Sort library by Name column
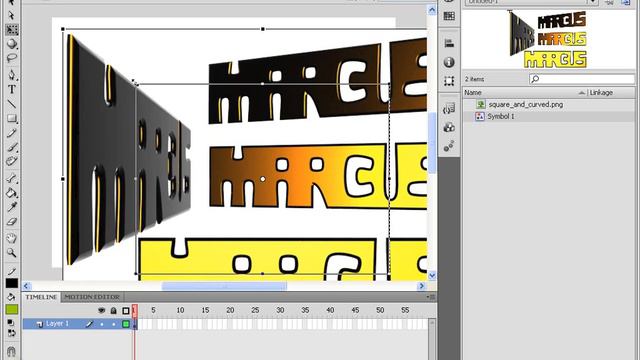 [x=473, y=93]
